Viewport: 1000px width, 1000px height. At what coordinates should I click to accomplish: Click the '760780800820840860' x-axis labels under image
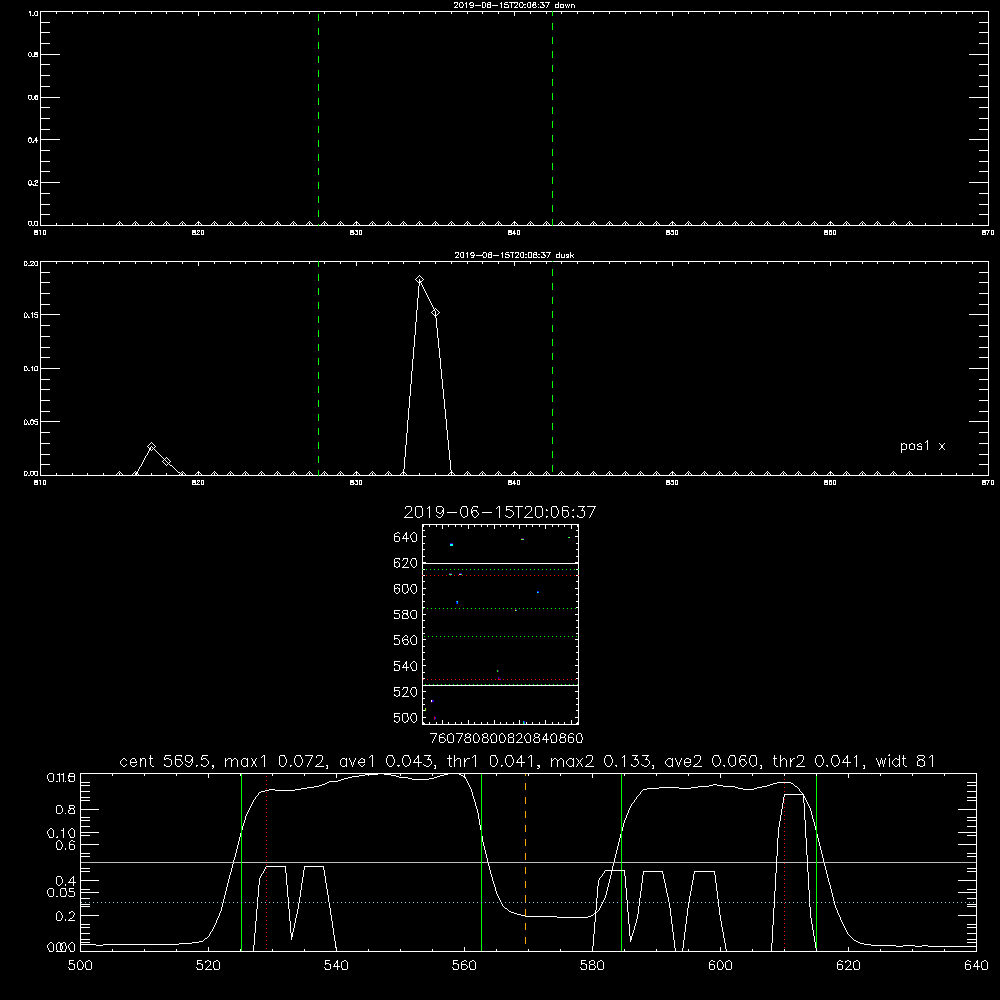(506, 738)
